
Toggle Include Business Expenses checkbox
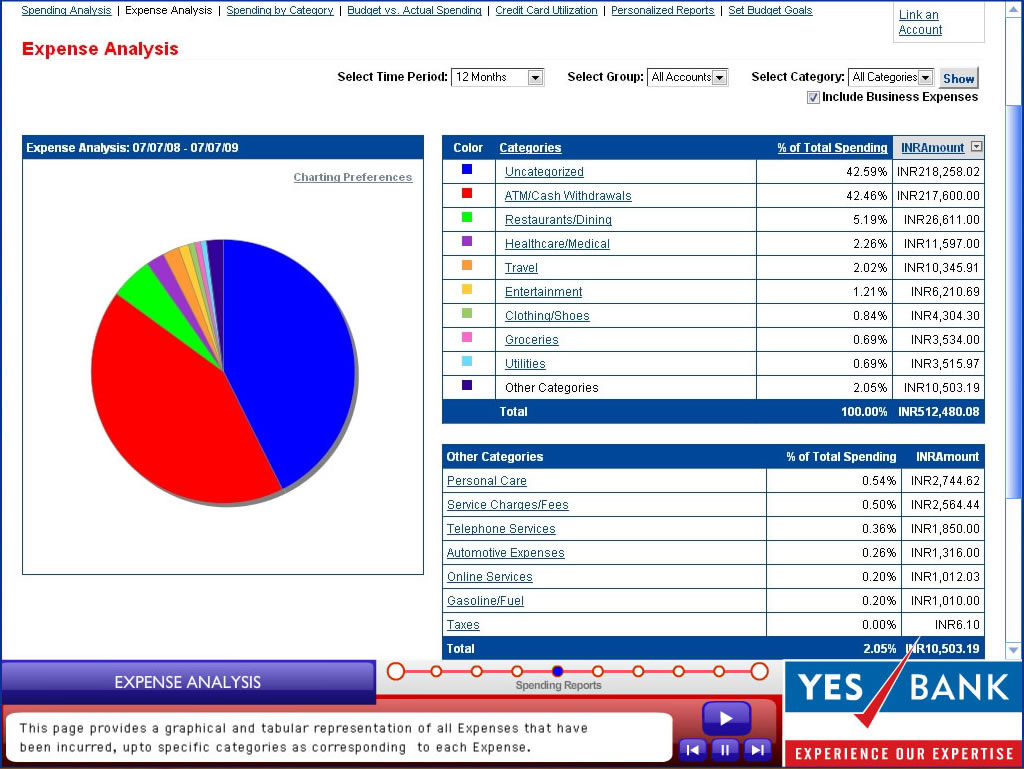click(813, 97)
